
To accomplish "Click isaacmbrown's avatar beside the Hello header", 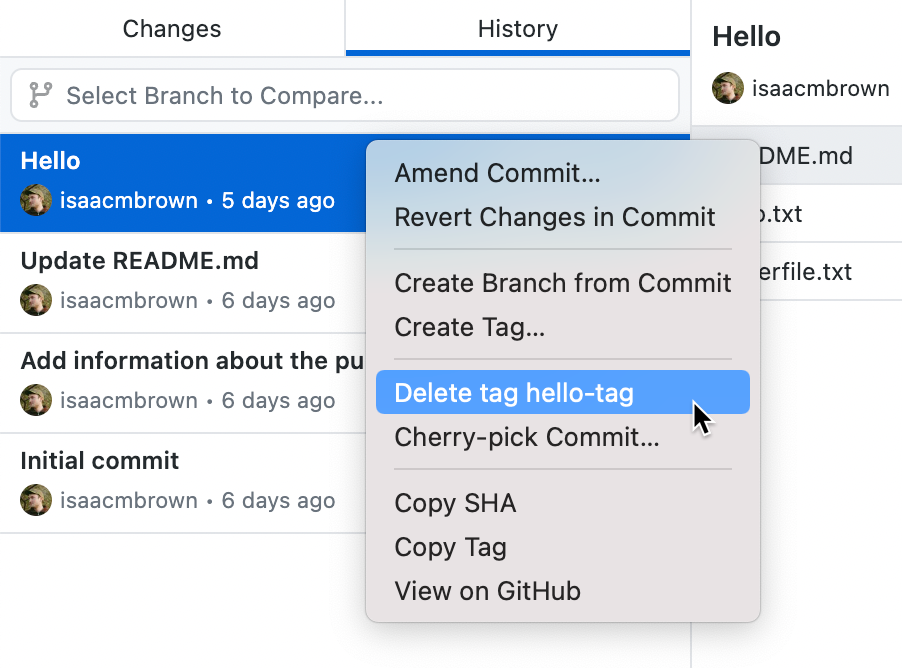I will pos(727,88).
